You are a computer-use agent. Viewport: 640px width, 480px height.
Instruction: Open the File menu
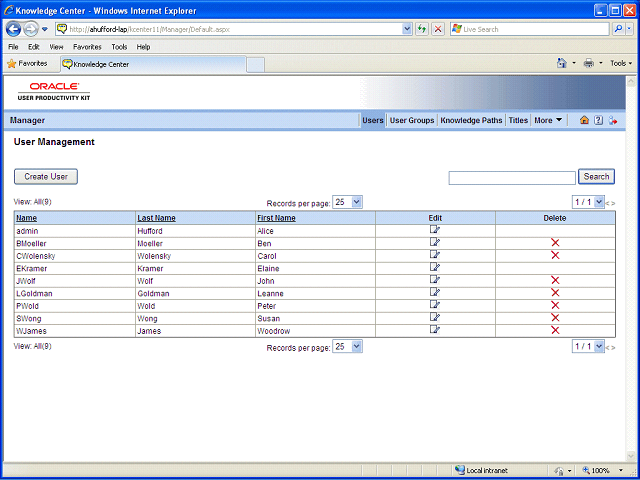tap(13, 47)
